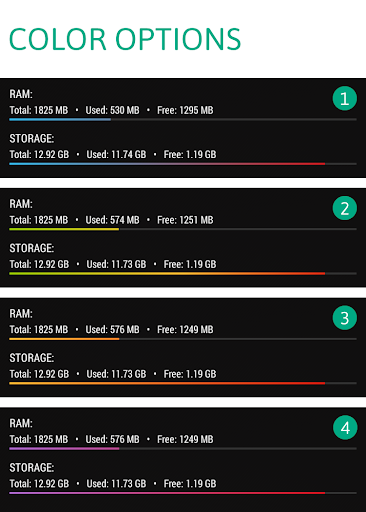Click the 'Used: 11.74 GB' storage text
Viewport: 366px width, 512px height.
116,154
